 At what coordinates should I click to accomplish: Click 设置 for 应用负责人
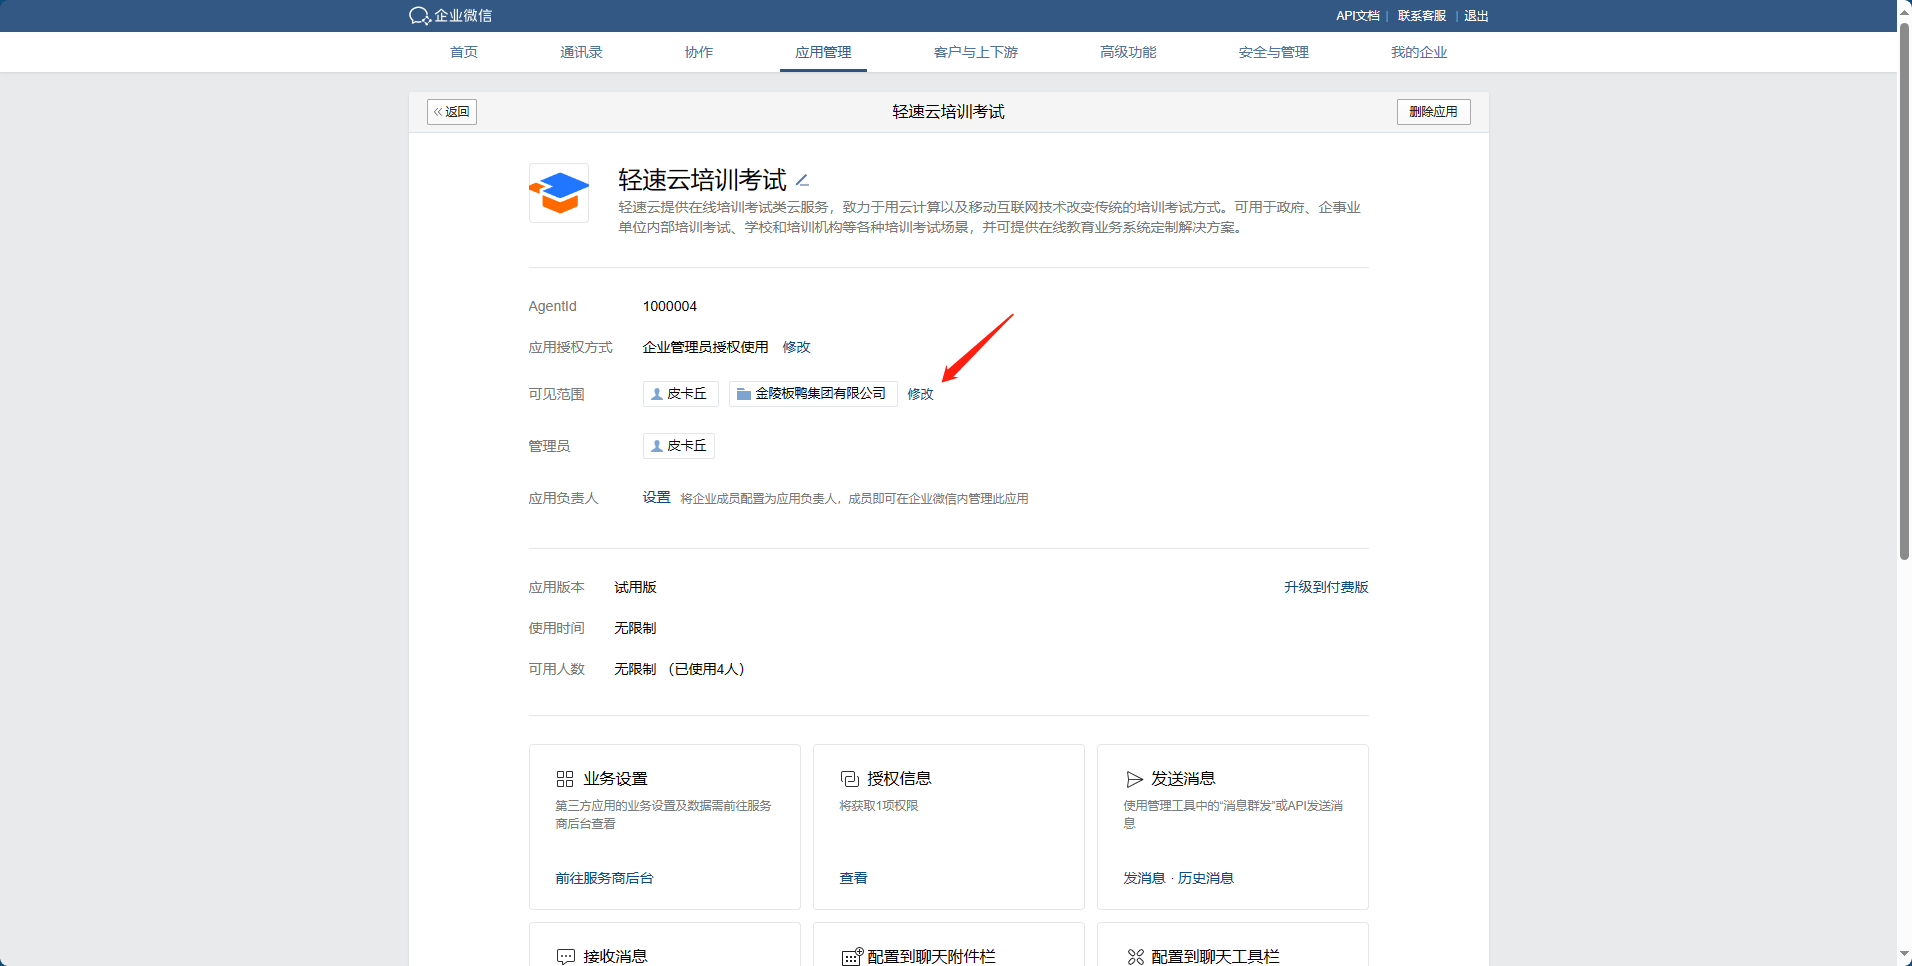pyautogui.click(x=656, y=498)
